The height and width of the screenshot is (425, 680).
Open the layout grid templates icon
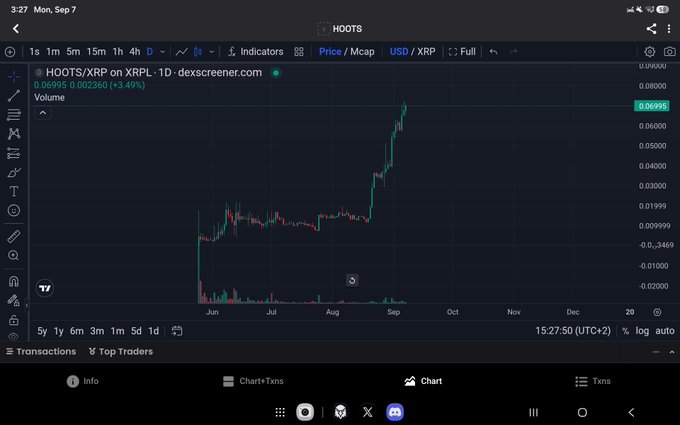(x=299, y=52)
